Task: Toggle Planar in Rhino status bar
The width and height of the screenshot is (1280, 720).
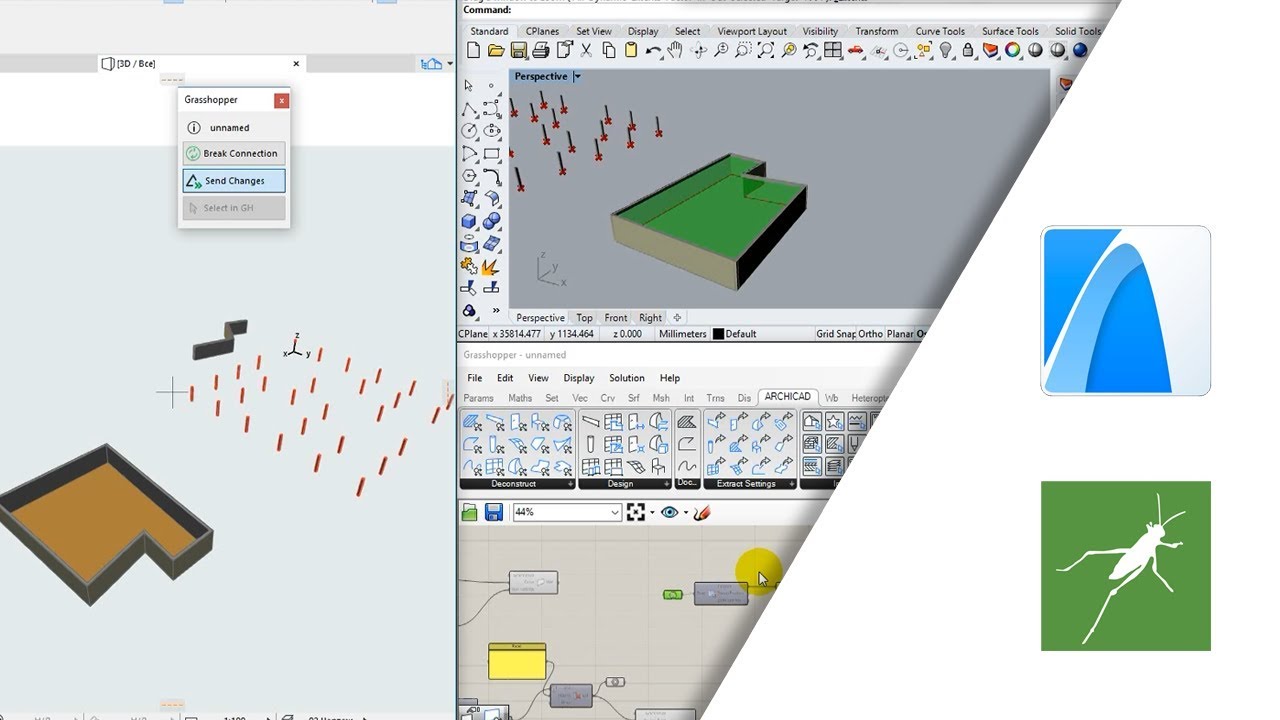Action: coord(901,334)
